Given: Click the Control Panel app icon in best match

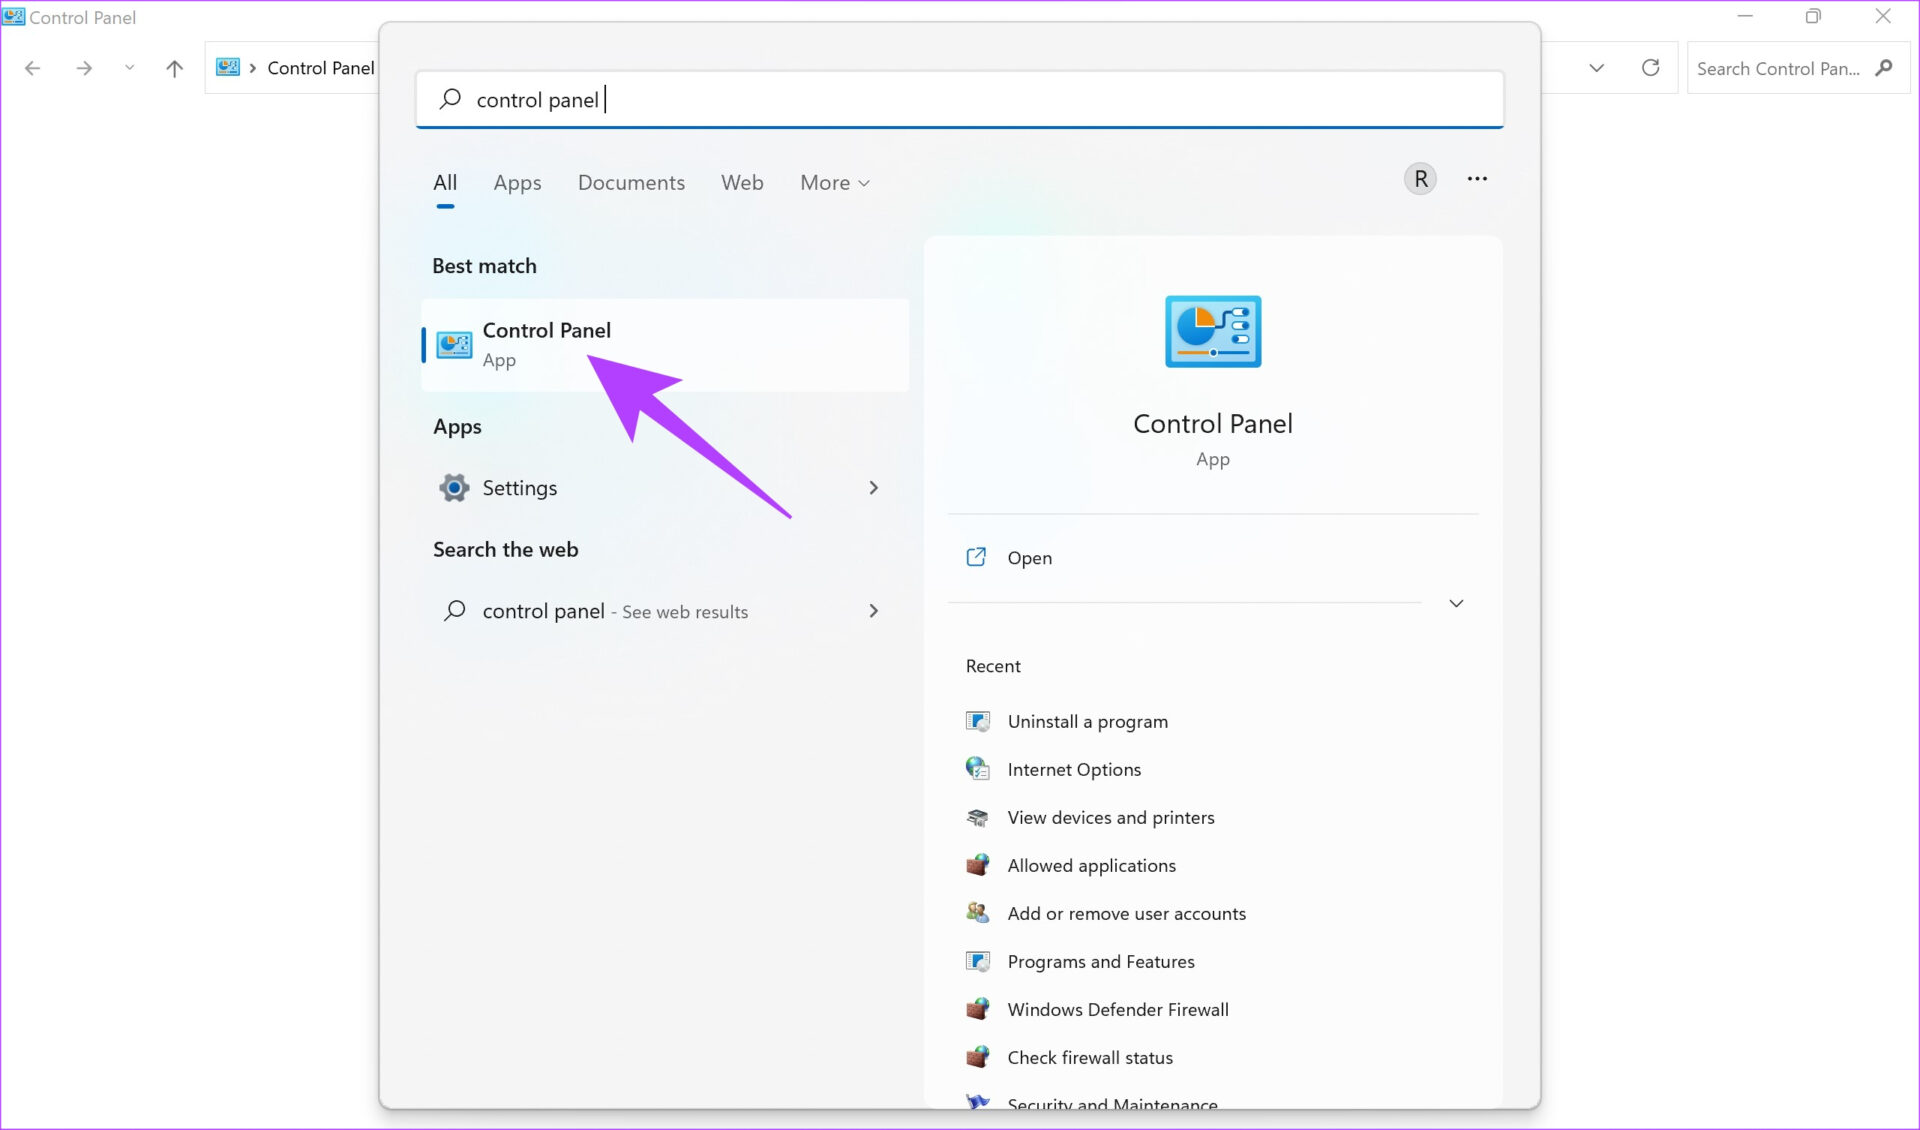Looking at the screenshot, I should (454, 345).
